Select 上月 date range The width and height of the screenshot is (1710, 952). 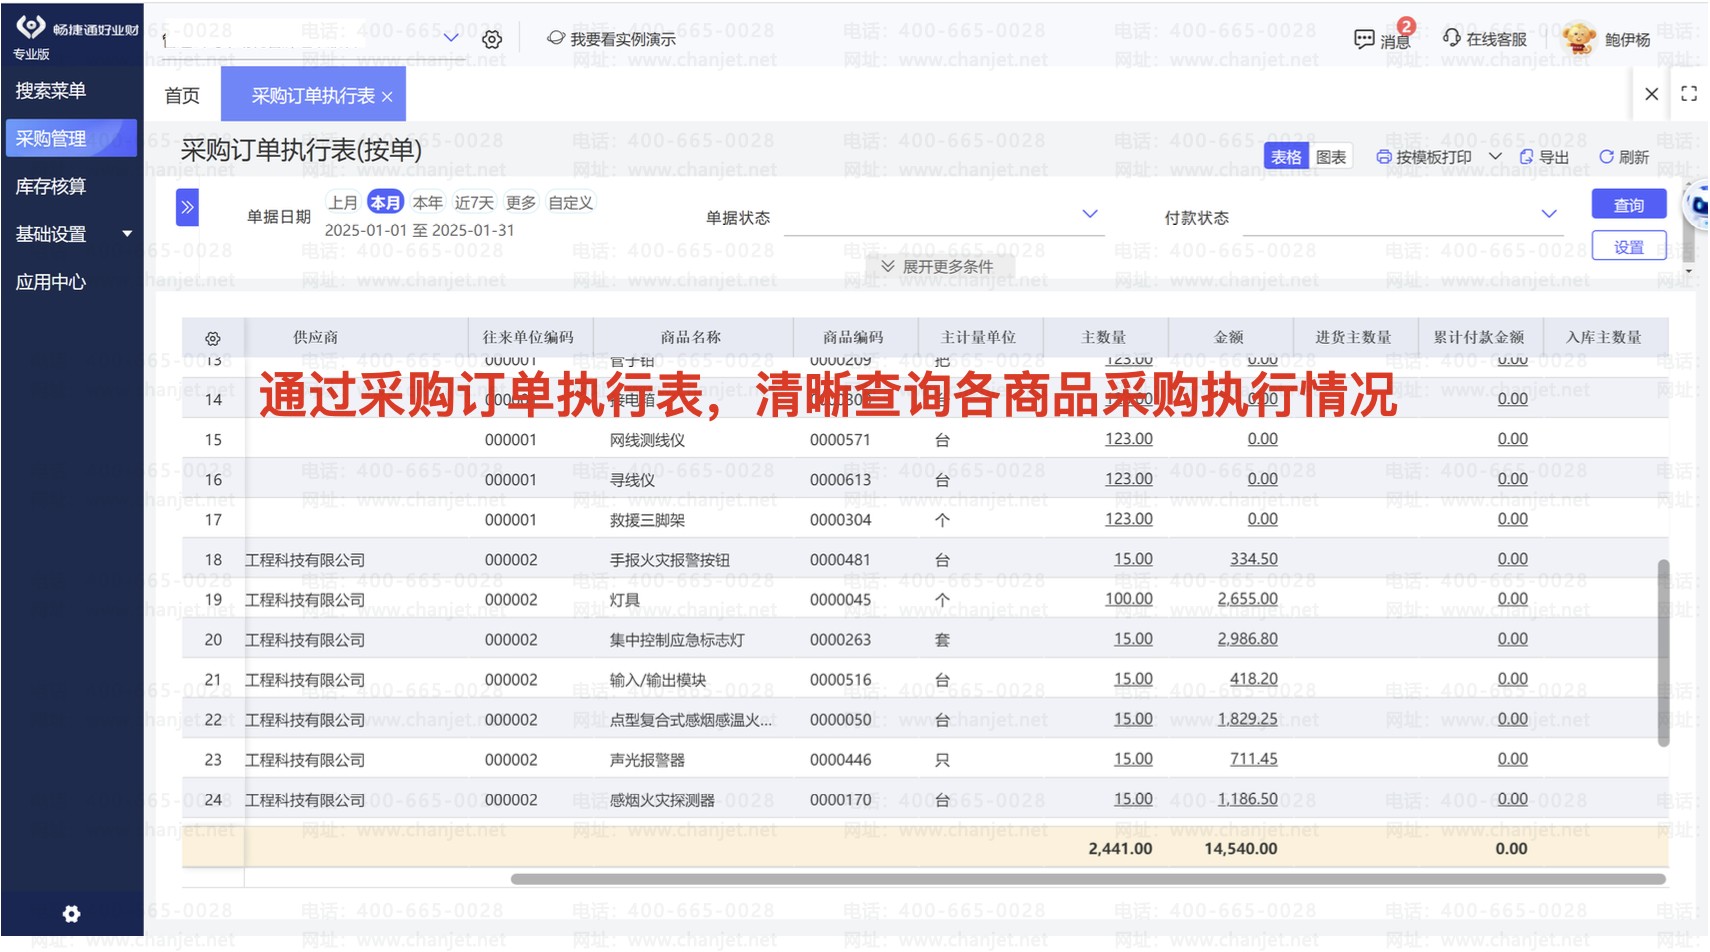(x=343, y=203)
